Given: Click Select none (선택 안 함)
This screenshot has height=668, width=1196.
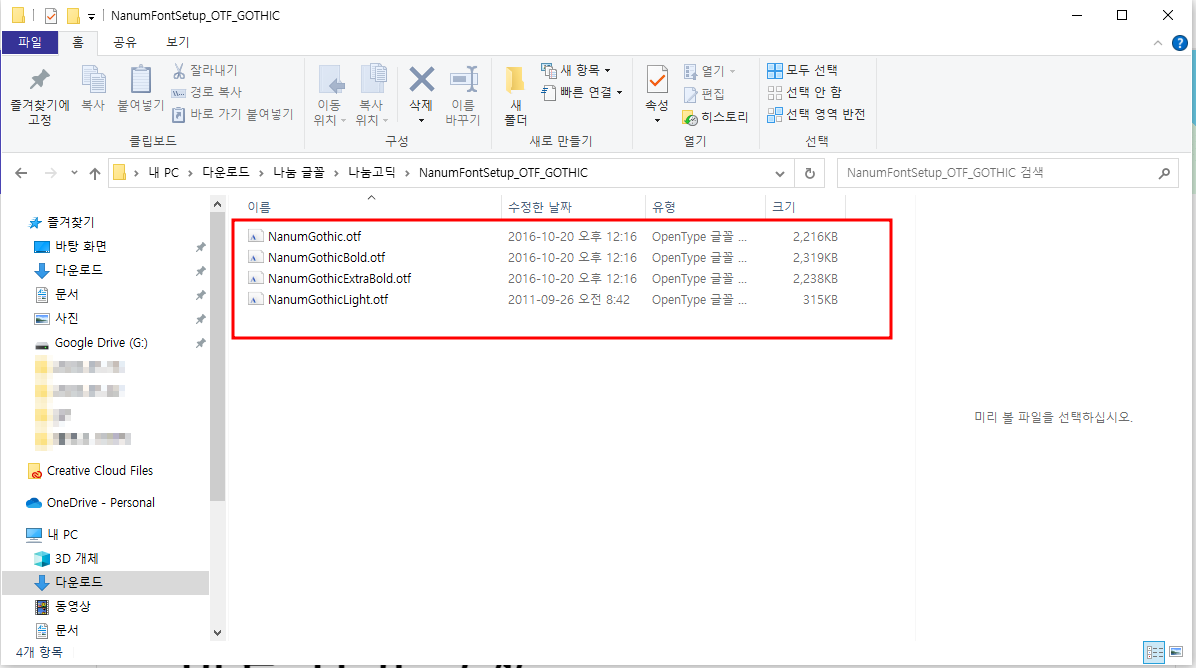Looking at the screenshot, I should 805,92.
